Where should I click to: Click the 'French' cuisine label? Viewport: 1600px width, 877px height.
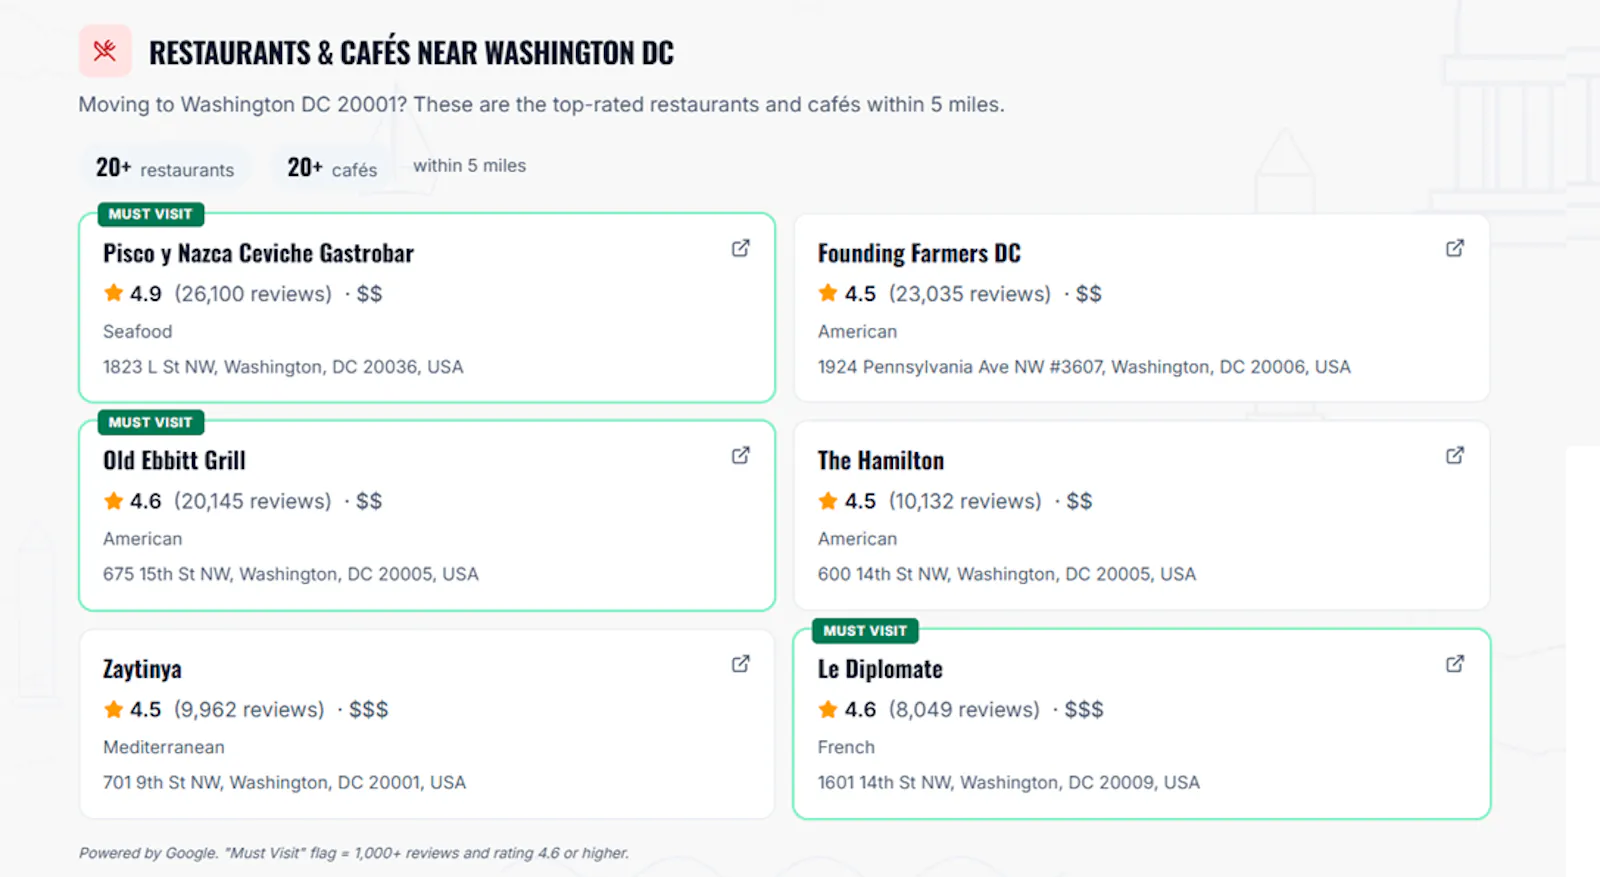(846, 747)
